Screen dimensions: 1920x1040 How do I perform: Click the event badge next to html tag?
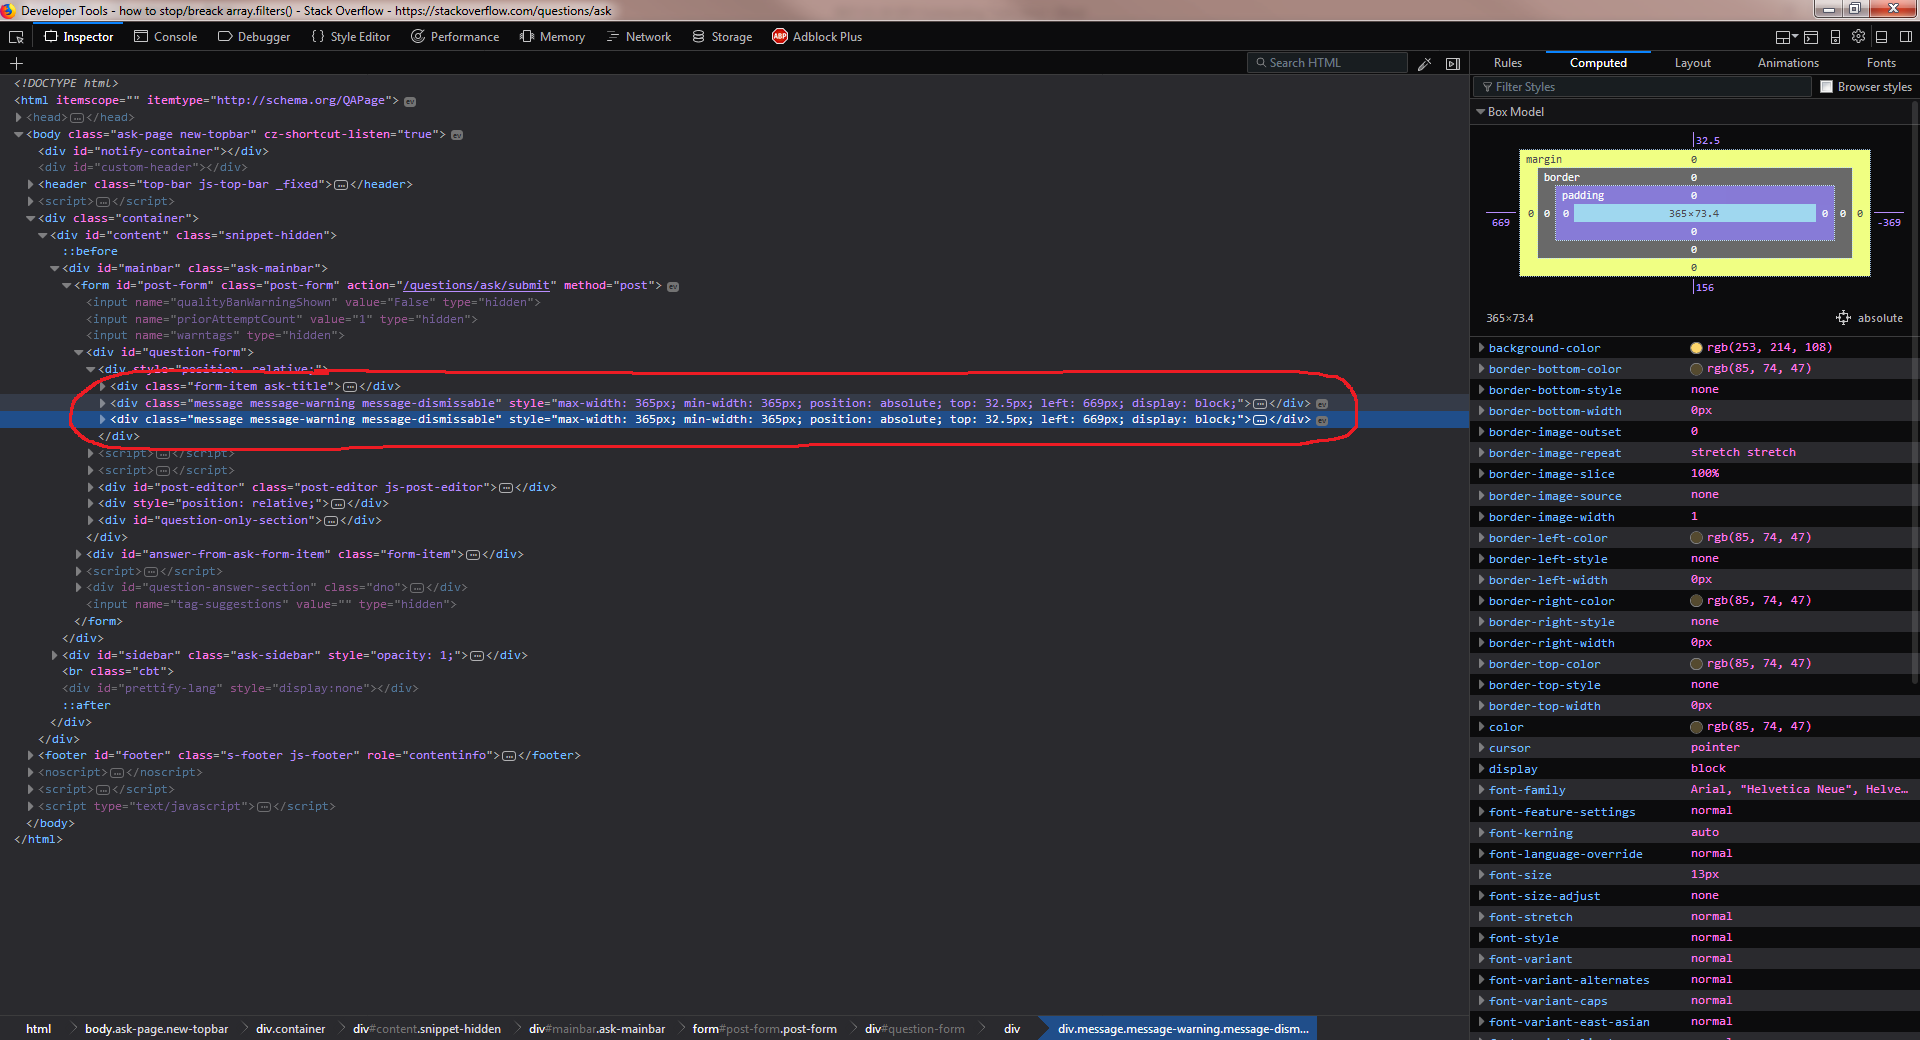(x=410, y=101)
